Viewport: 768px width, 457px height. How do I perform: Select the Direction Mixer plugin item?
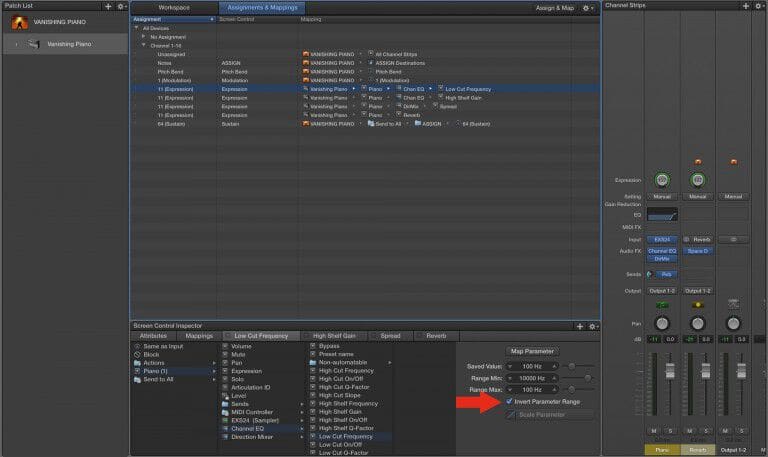pos(252,437)
